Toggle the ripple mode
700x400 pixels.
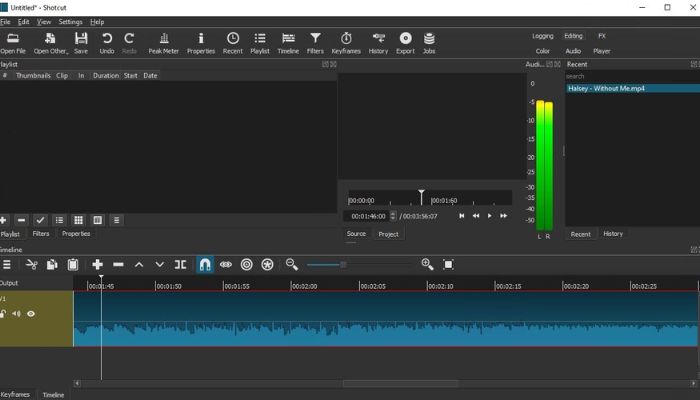[246, 265]
